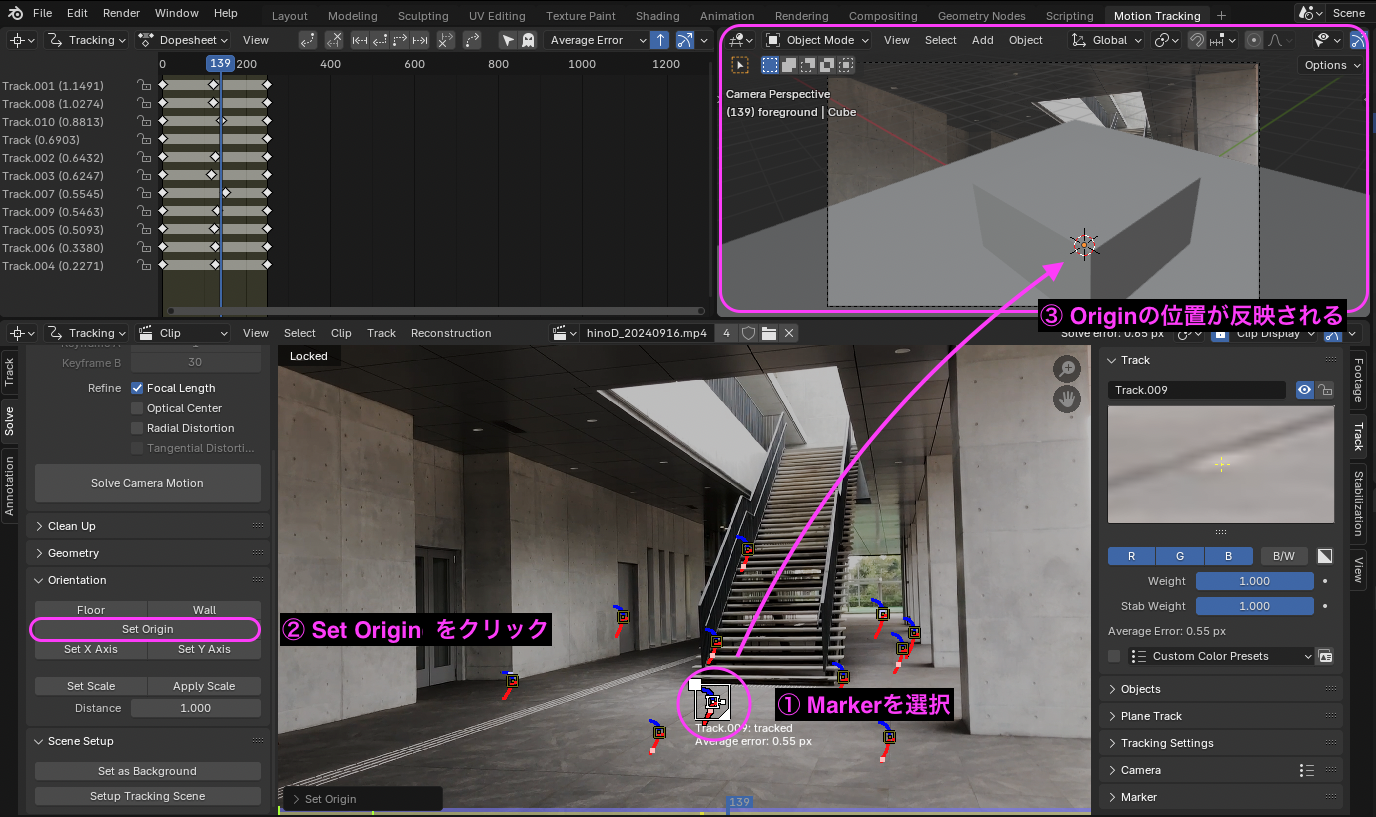Enable the Tangential Distortion checkbox
The image size is (1376, 817).
(137, 448)
